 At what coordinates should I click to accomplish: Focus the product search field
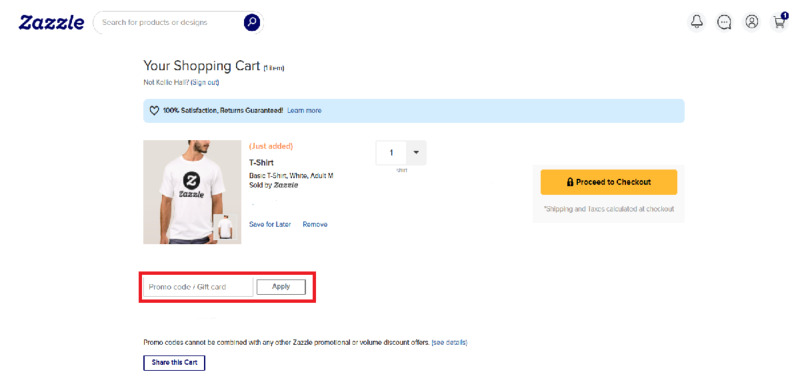coord(169,22)
